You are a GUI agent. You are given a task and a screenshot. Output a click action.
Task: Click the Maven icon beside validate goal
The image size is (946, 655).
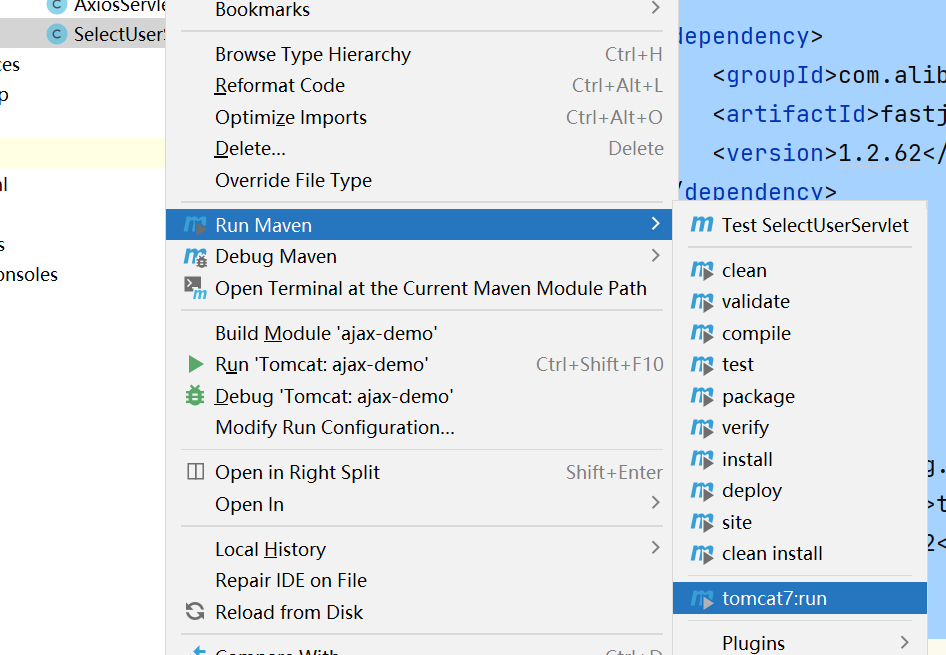pos(702,302)
